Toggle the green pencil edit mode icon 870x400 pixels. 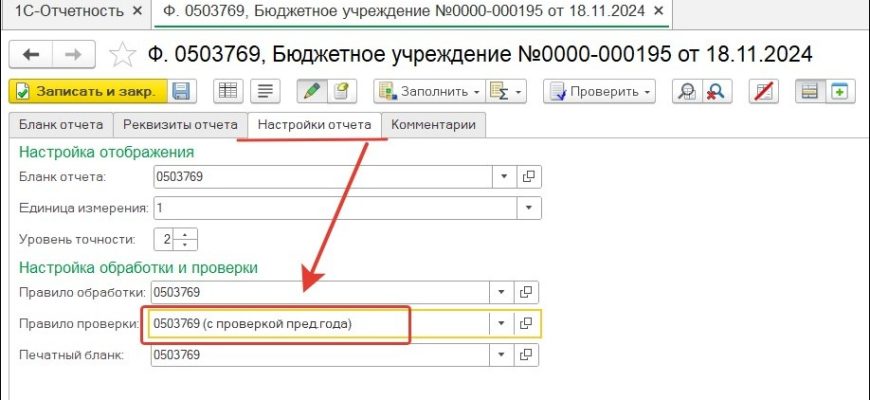point(313,91)
